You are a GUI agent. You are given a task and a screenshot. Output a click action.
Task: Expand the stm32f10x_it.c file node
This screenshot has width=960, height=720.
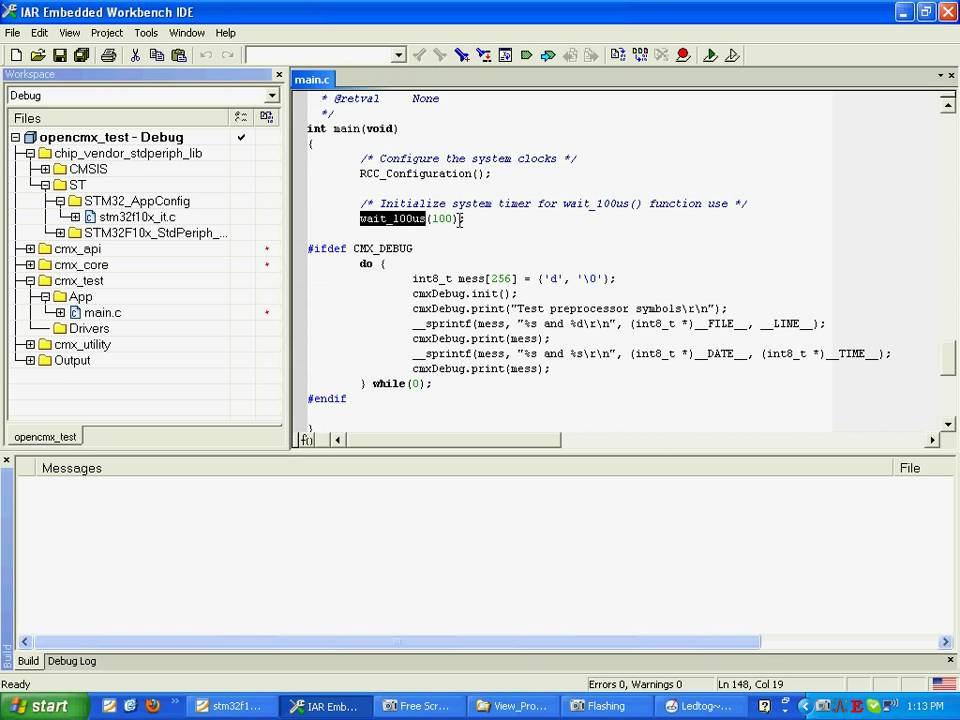[75, 217]
